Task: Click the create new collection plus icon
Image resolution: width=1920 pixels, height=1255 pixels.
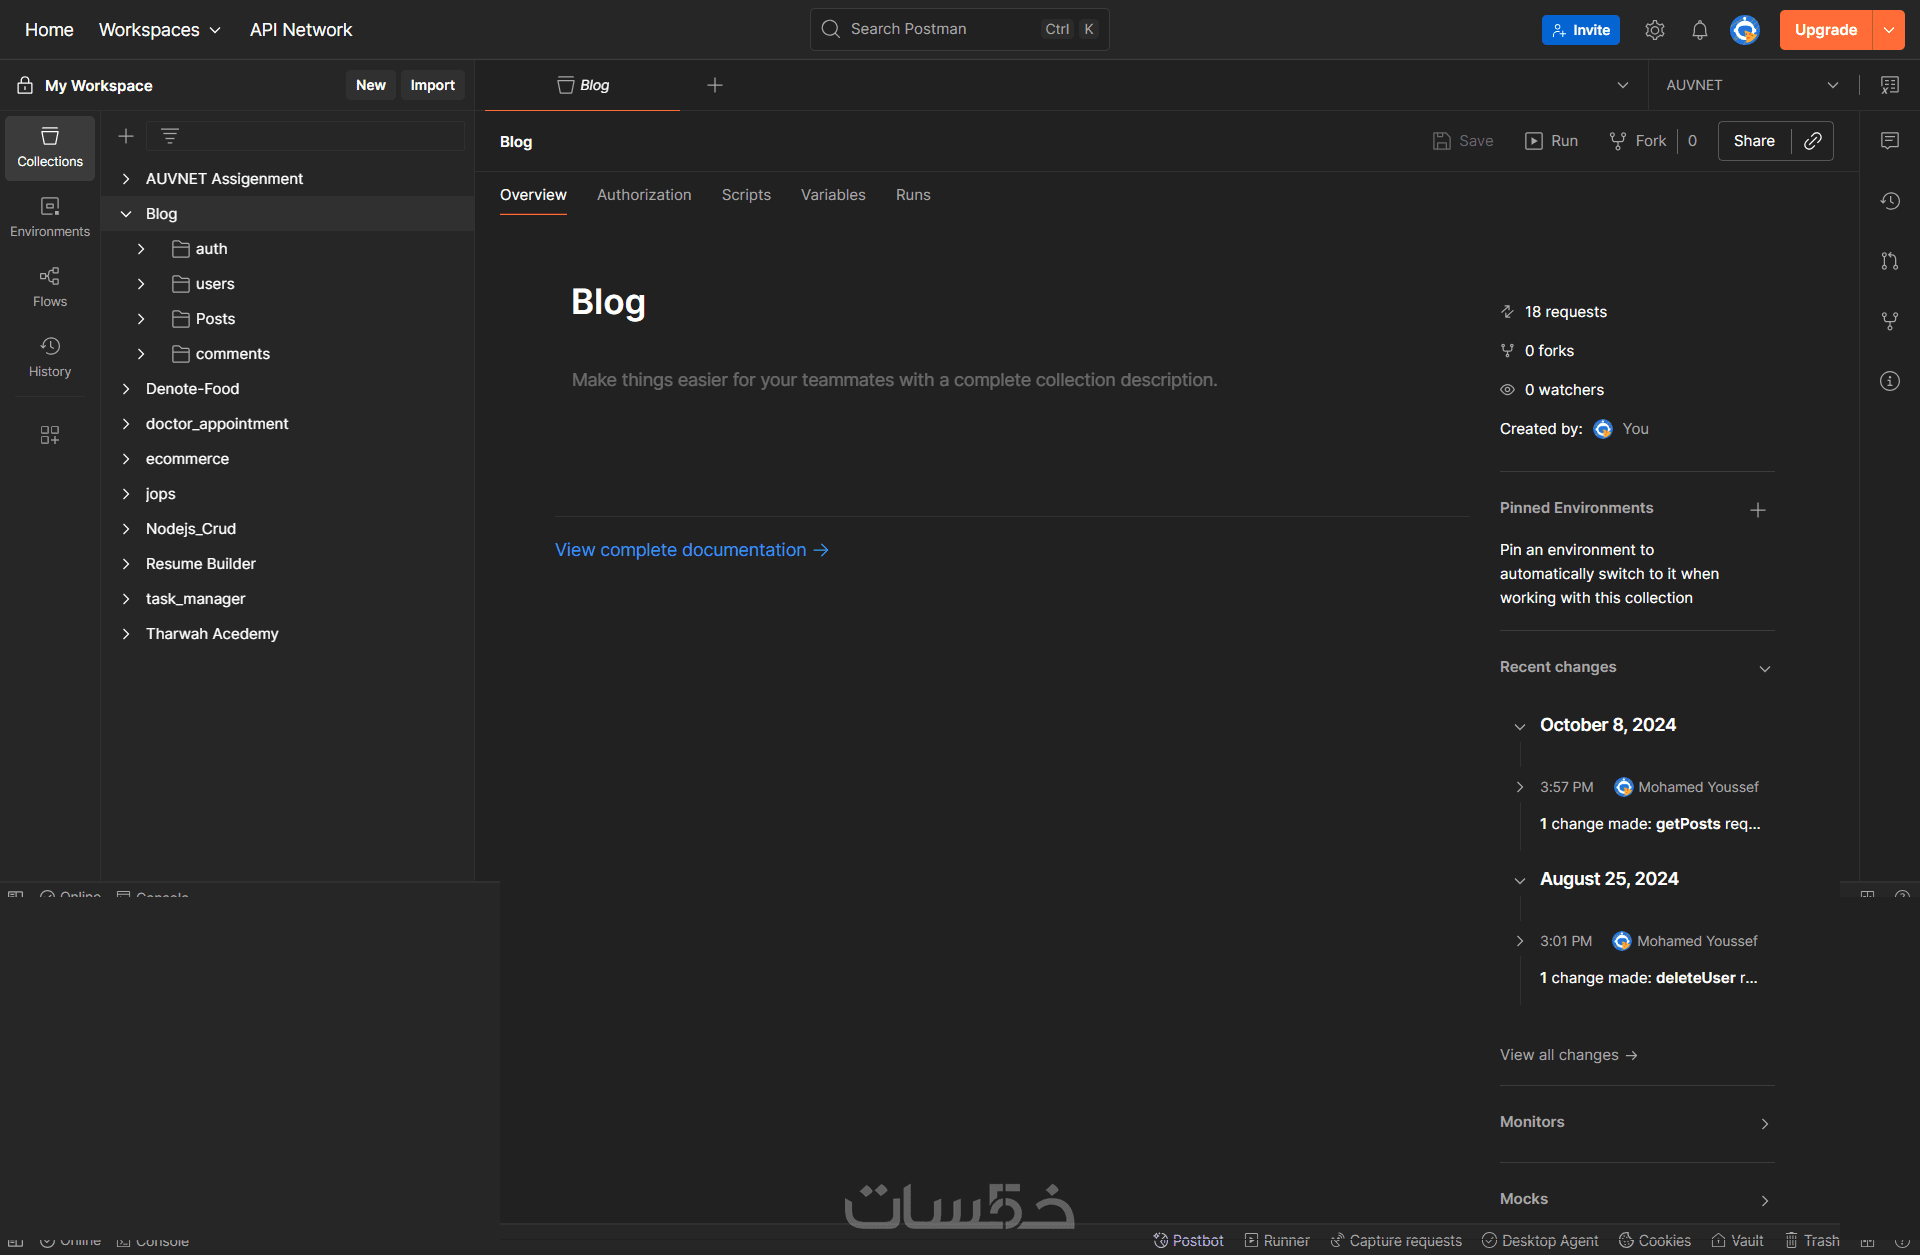Action: (x=126, y=136)
